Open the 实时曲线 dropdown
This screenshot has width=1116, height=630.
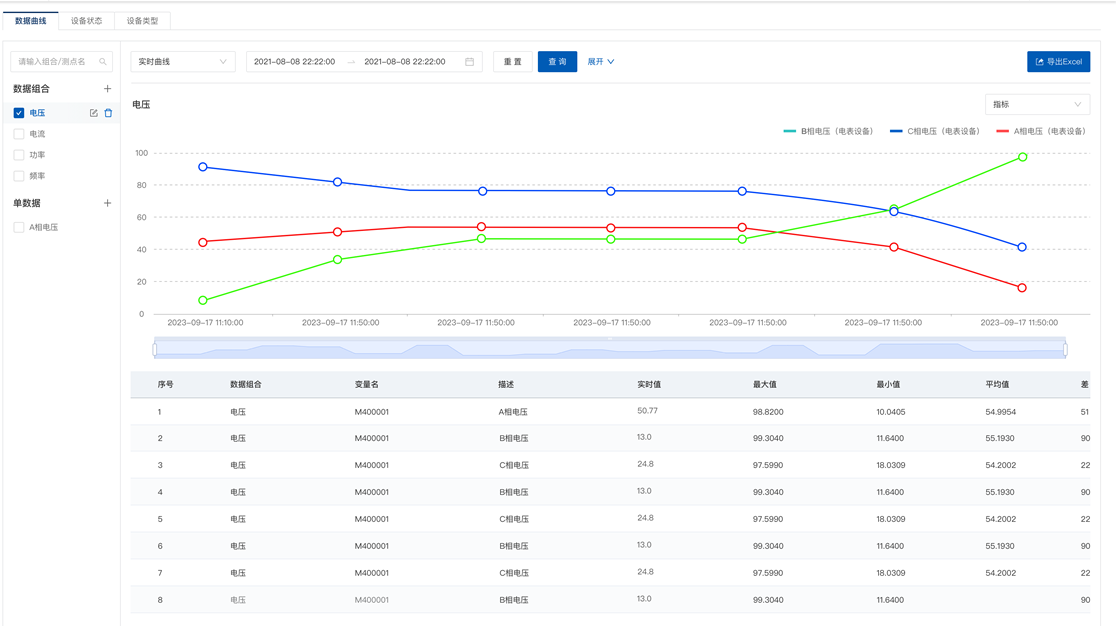[x=183, y=62]
